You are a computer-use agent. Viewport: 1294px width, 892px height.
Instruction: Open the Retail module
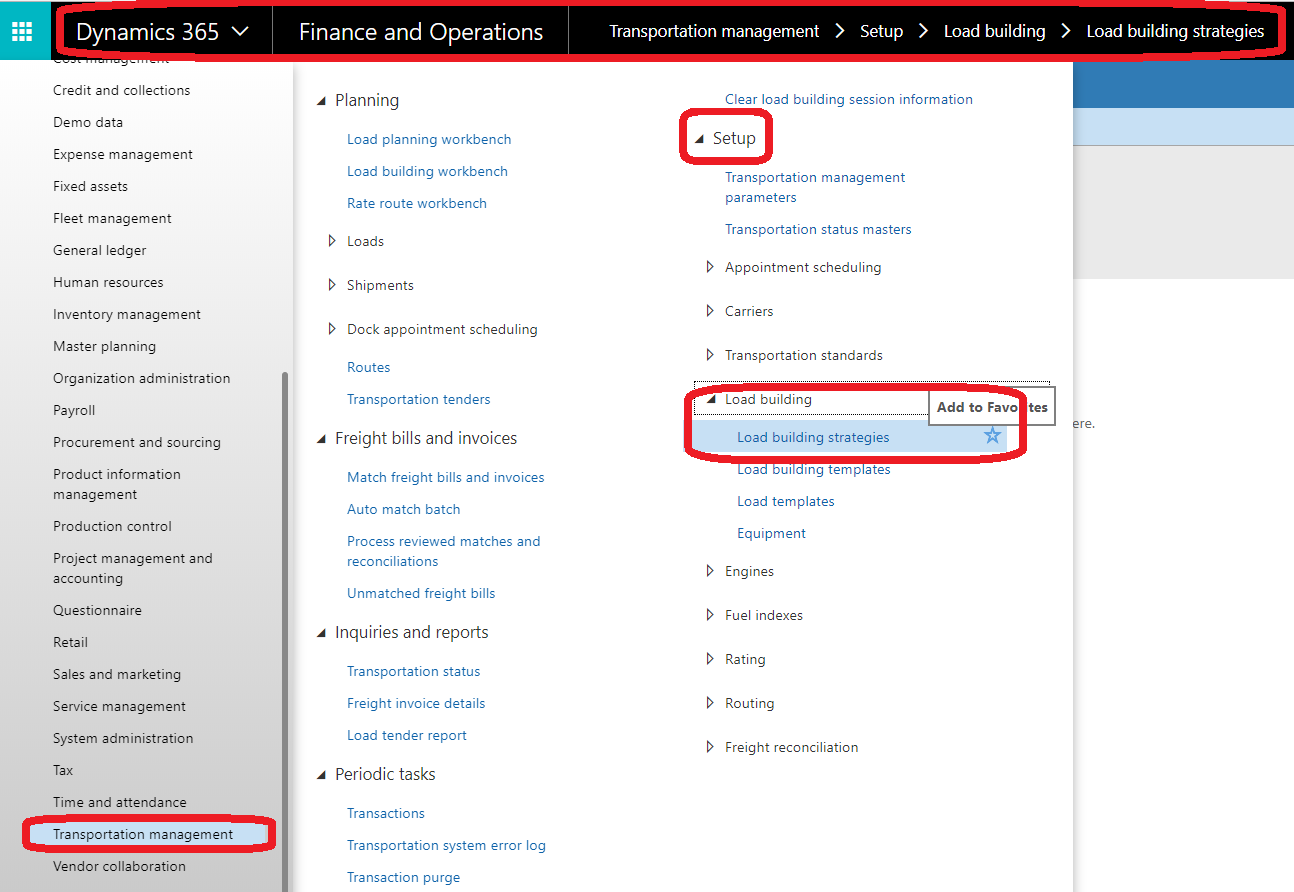coord(70,642)
